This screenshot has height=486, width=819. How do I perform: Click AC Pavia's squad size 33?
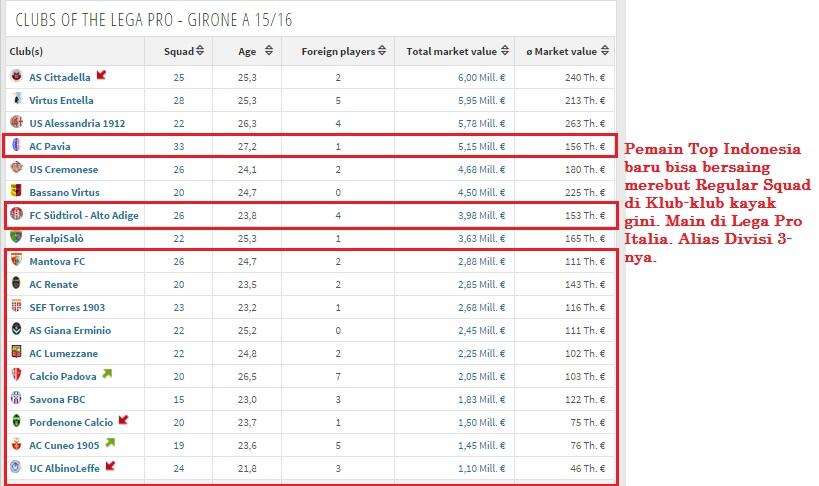(179, 146)
